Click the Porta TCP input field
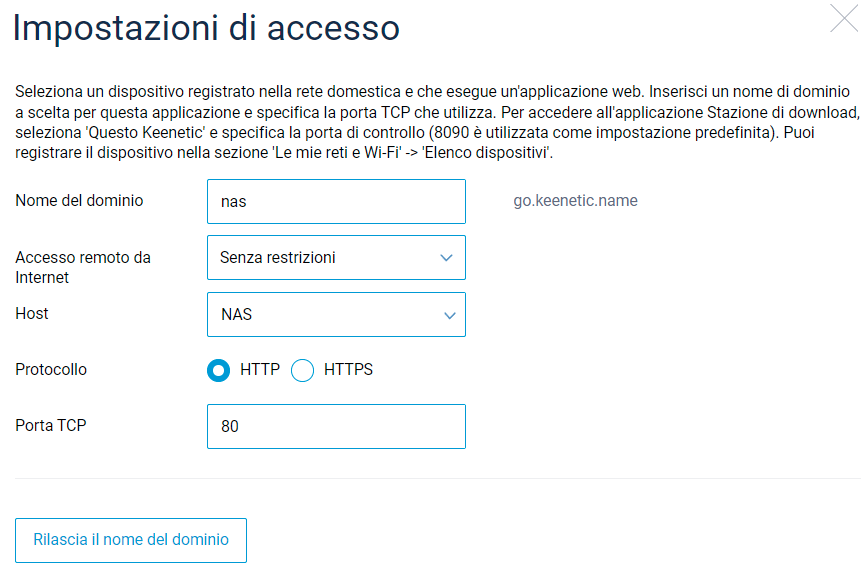Screen dimensions: 862x582 pyautogui.click(x=336, y=426)
